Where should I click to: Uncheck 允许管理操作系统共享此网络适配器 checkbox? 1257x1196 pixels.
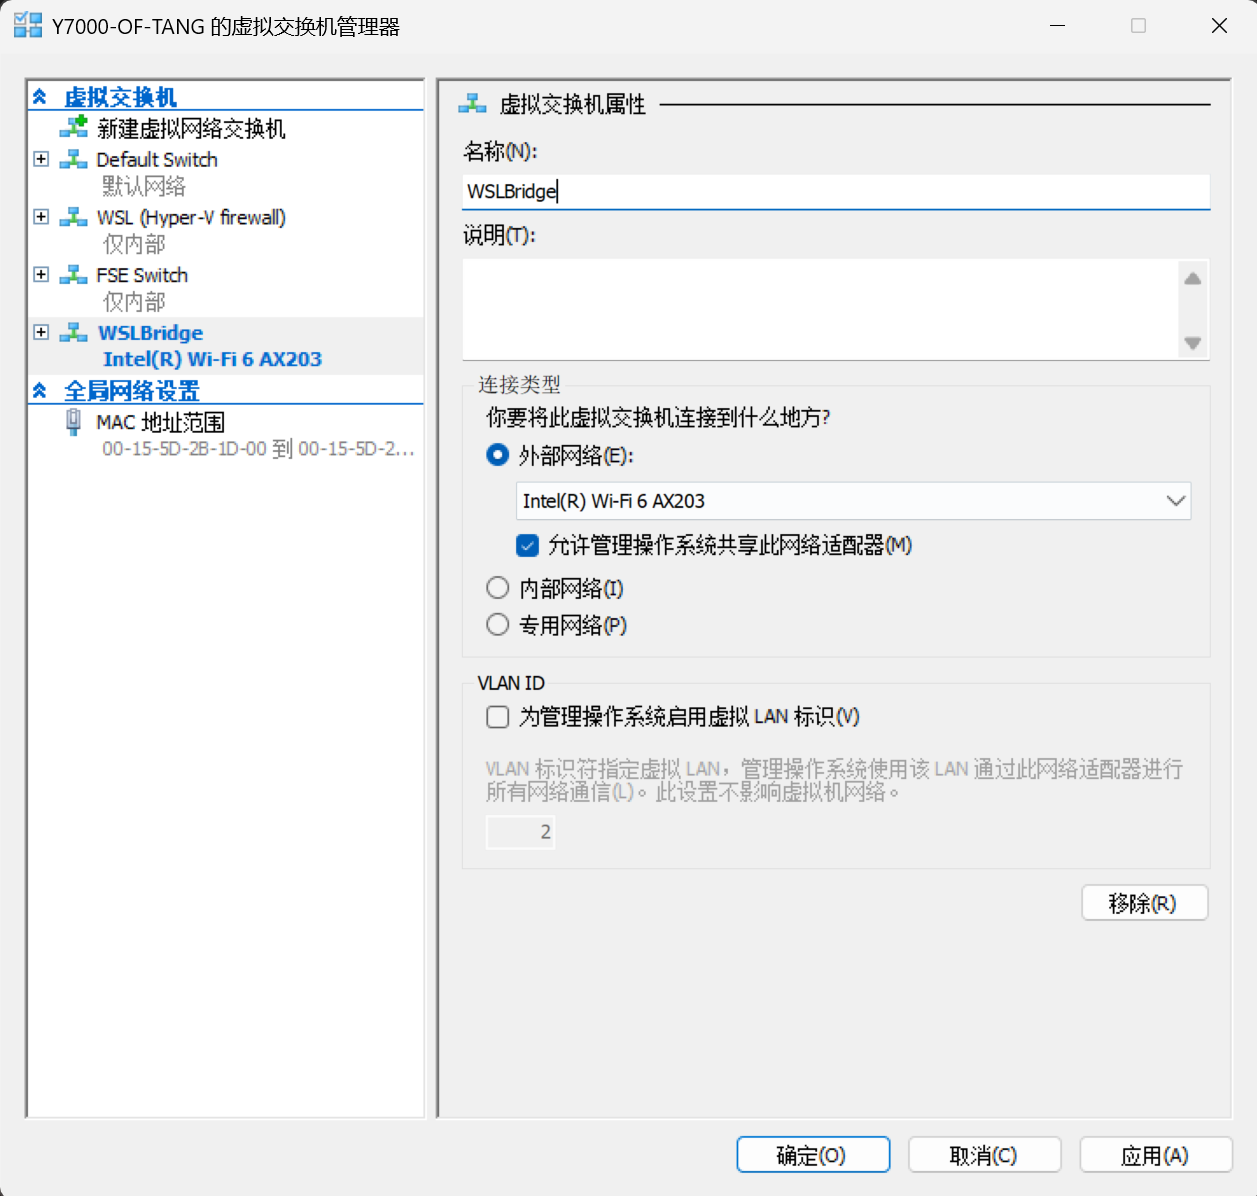click(x=528, y=545)
